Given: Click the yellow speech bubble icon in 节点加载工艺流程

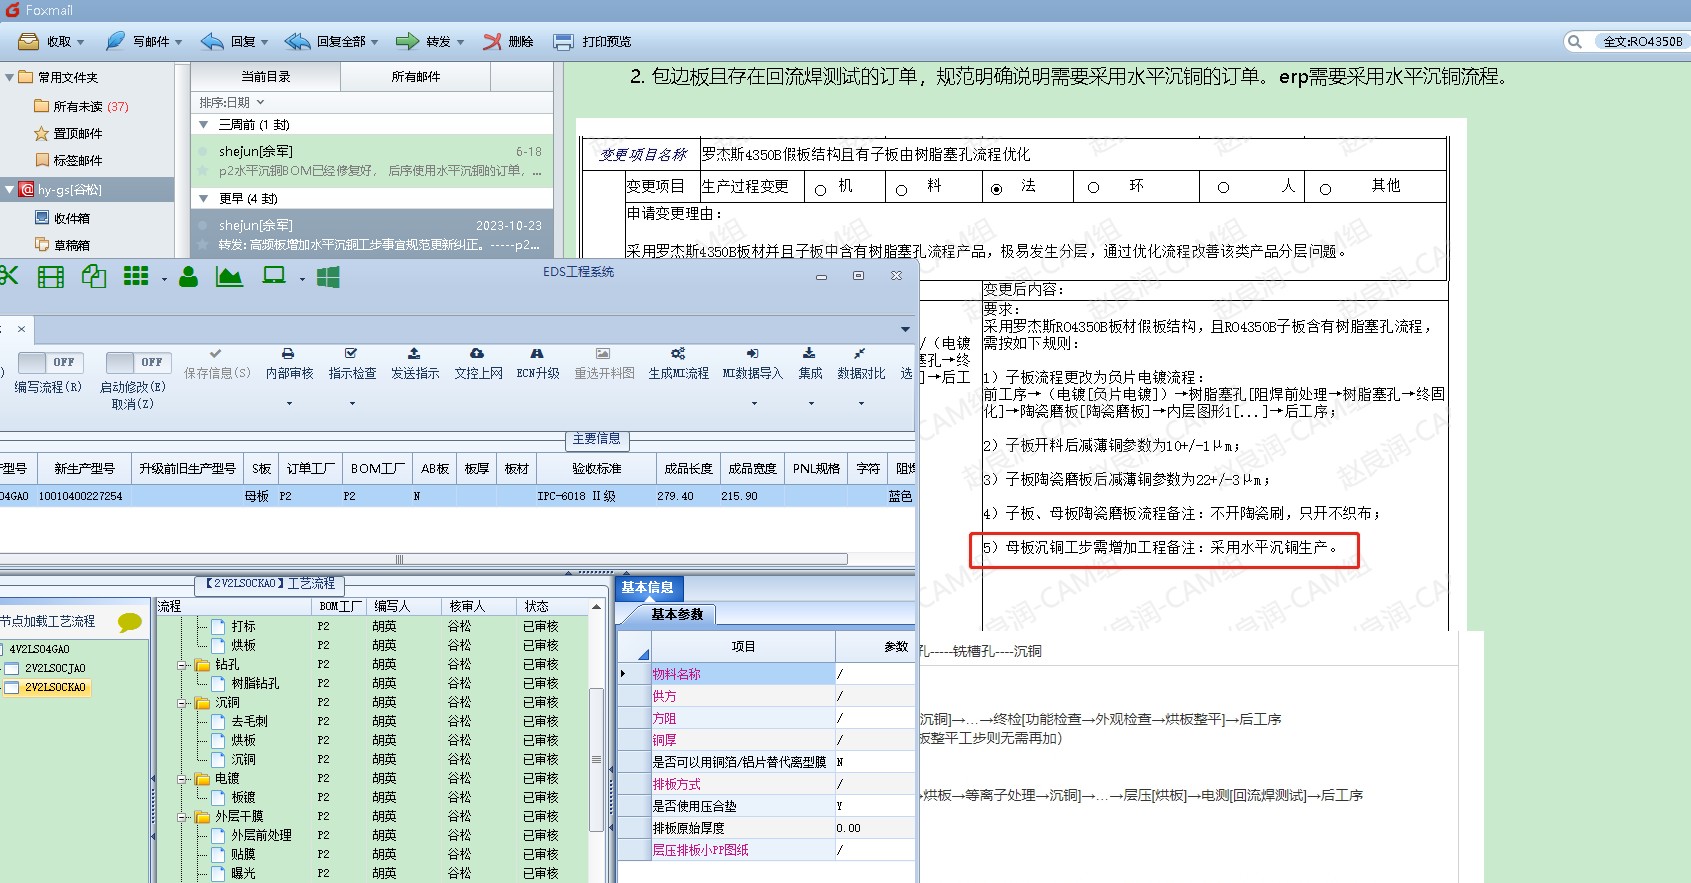Looking at the screenshot, I should tap(130, 623).
